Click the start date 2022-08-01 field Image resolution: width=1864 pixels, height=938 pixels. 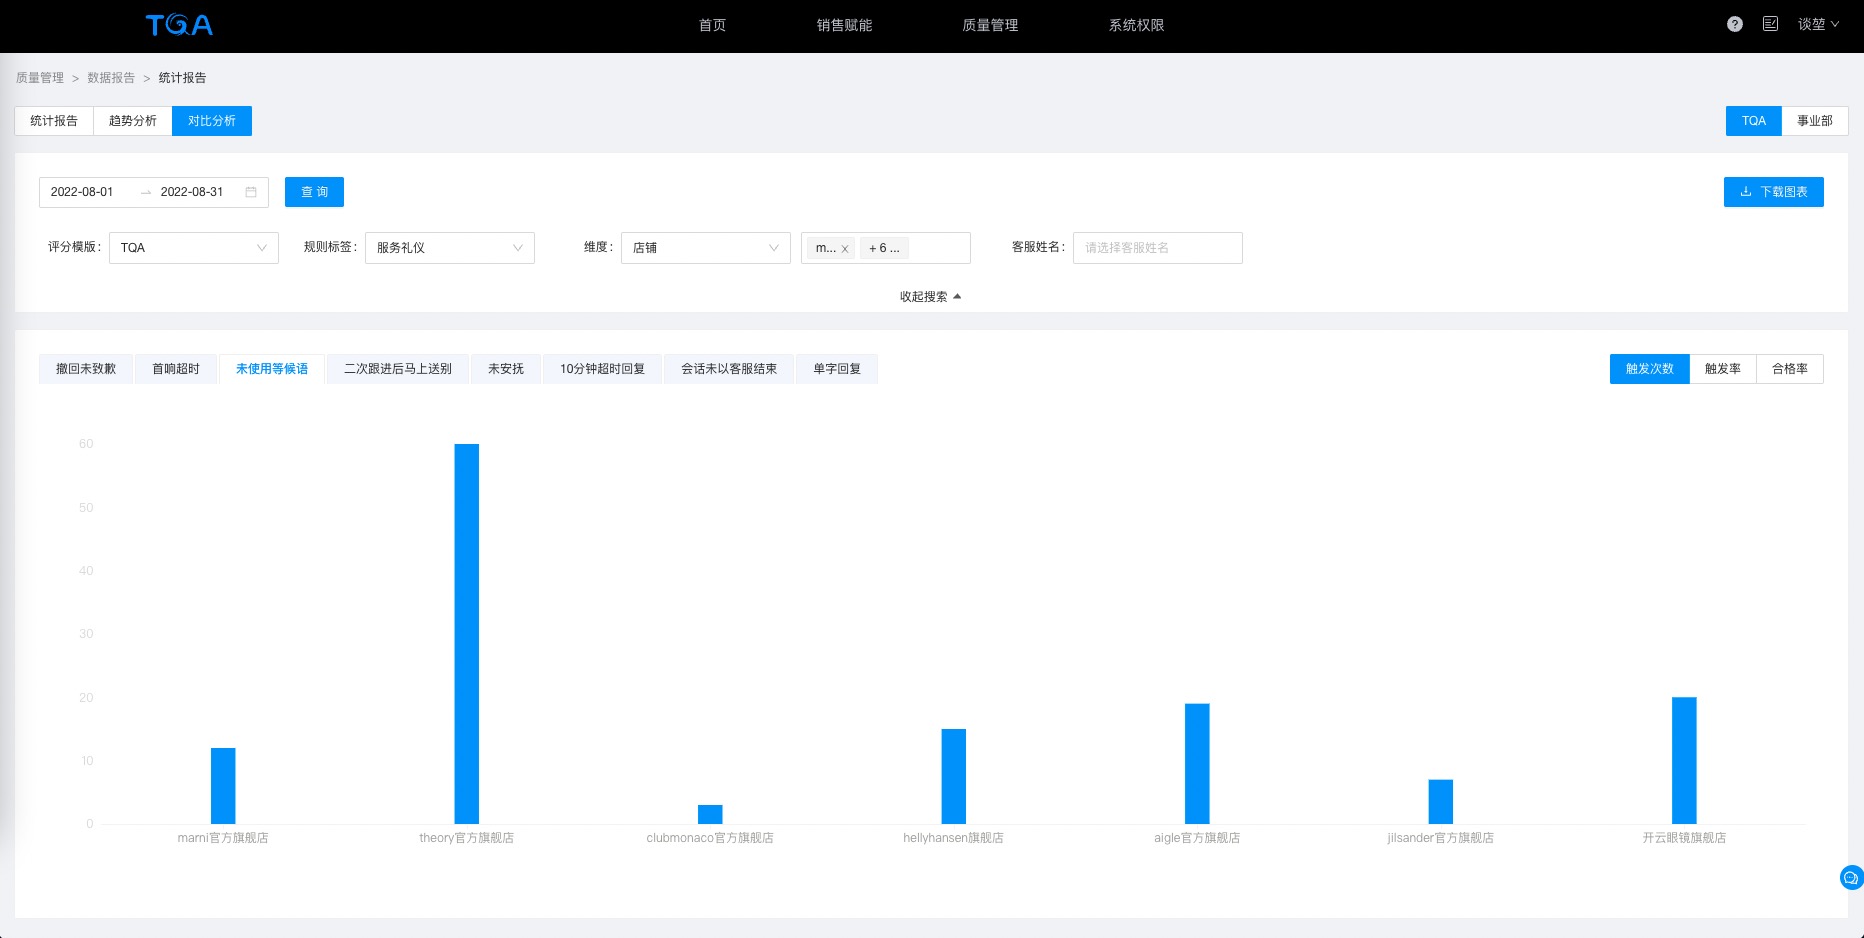[82, 192]
